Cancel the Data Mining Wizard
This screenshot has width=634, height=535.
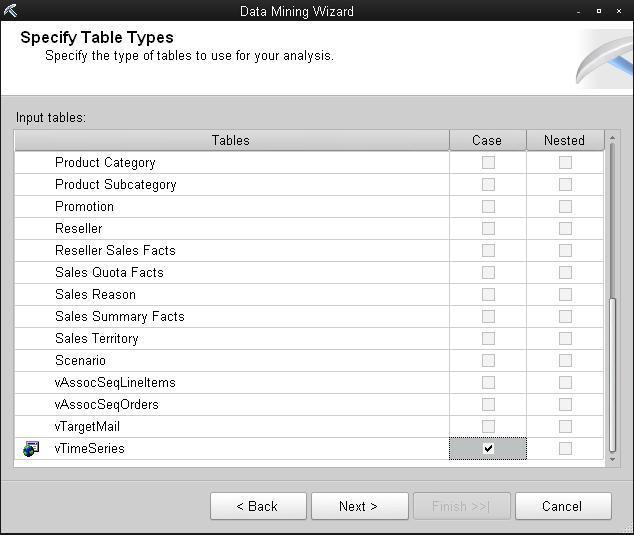point(563,506)
